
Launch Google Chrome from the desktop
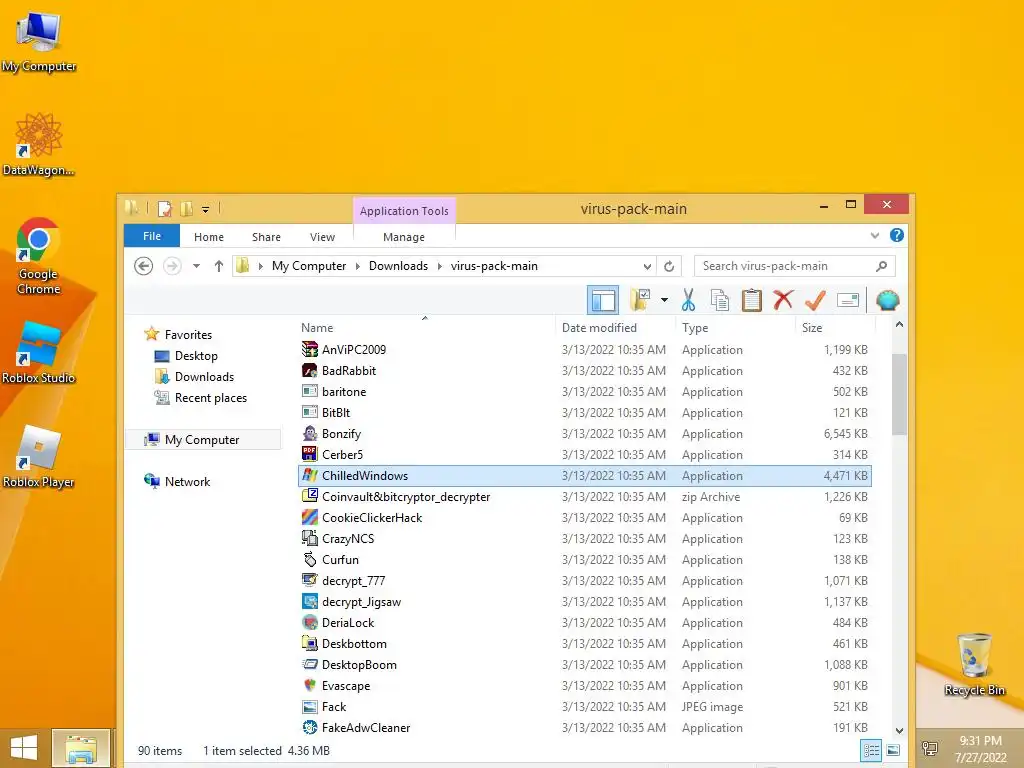tap(39, 255)
